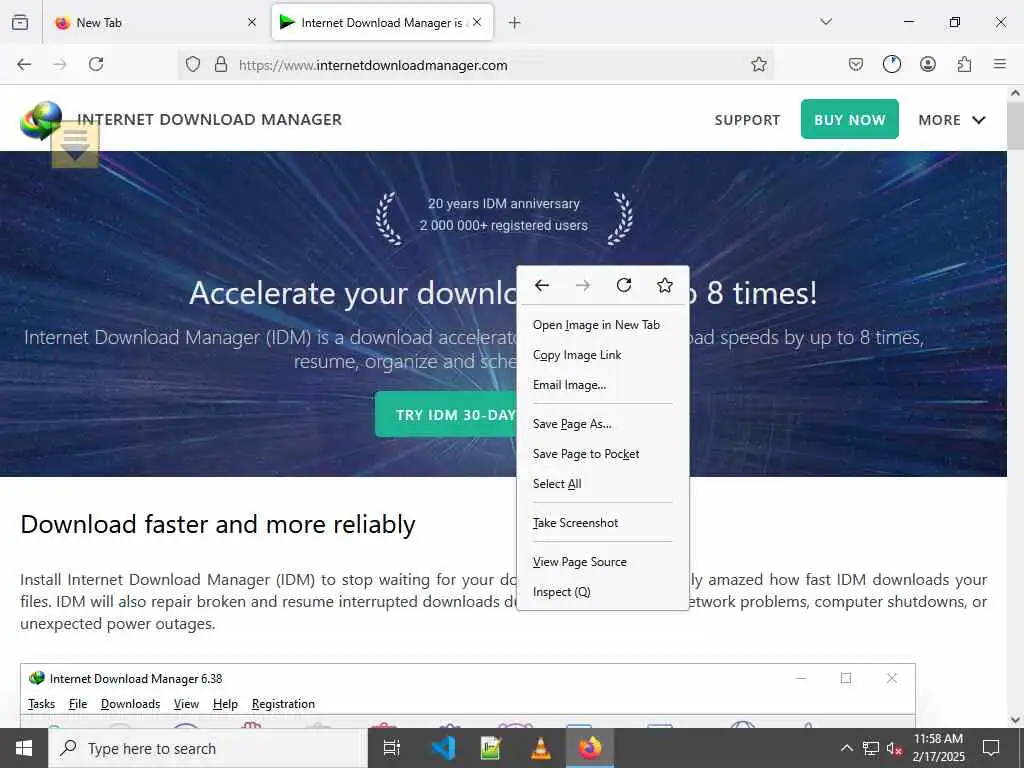Choose Email Image menu entry
Viewport: 1024px width, 768px height.
(602, 385)
